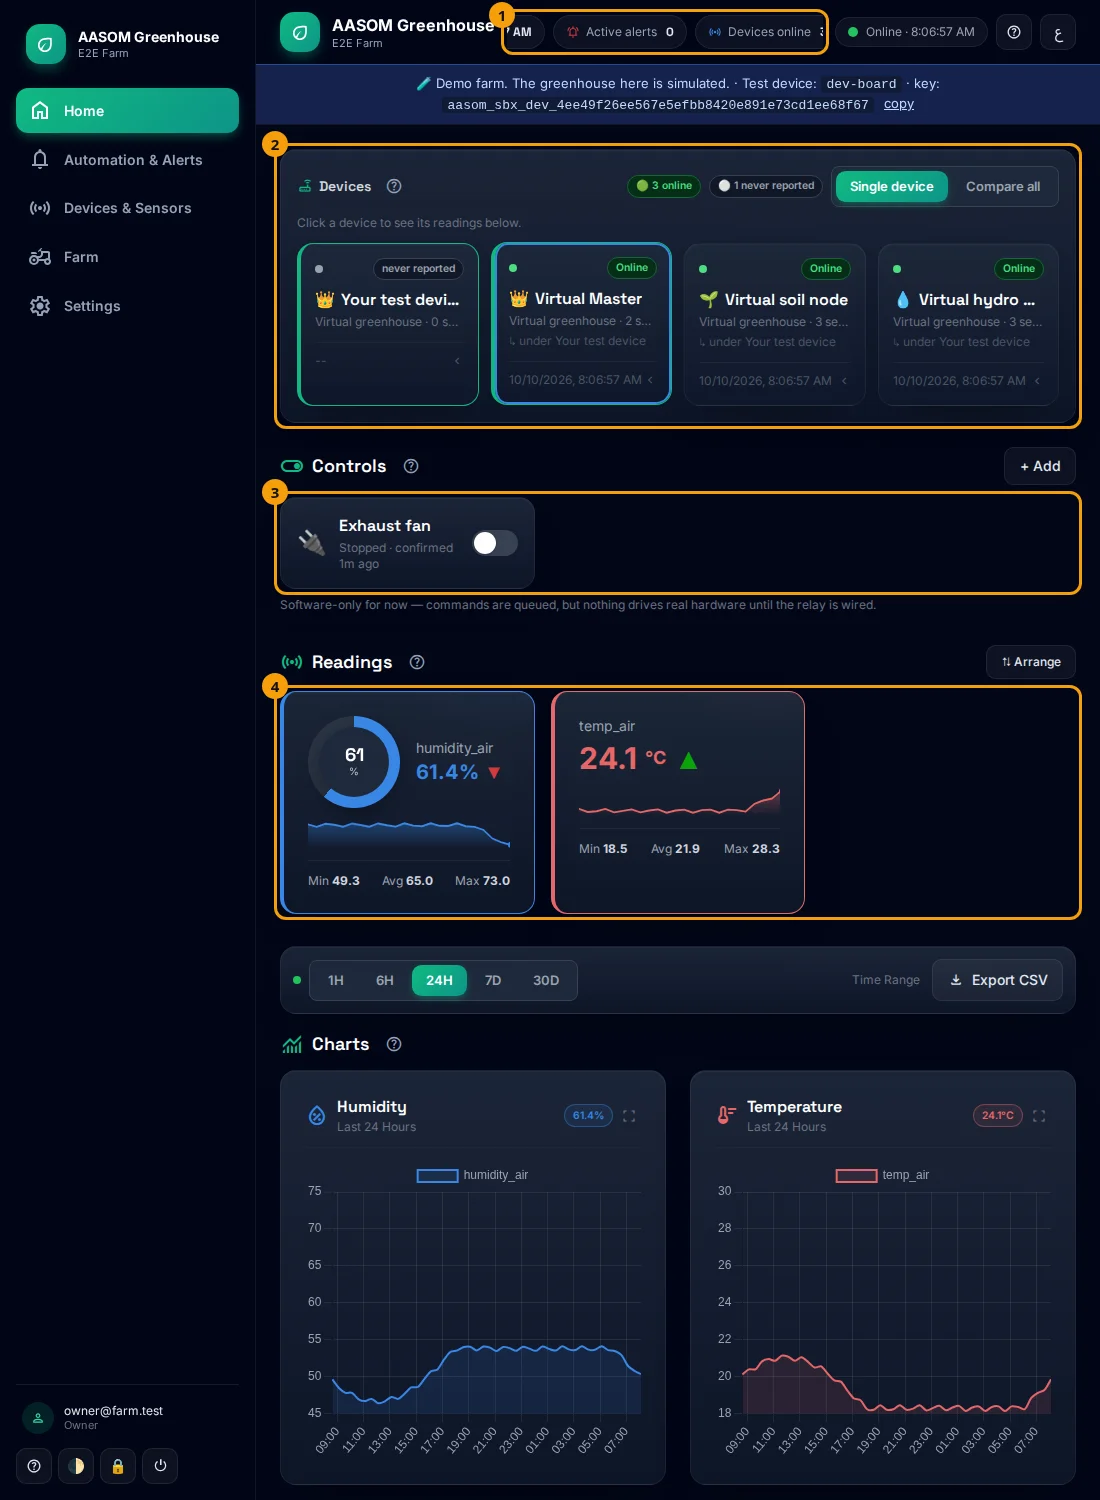Expand the Virtual soil node card chevron

(x=844, y=381)
